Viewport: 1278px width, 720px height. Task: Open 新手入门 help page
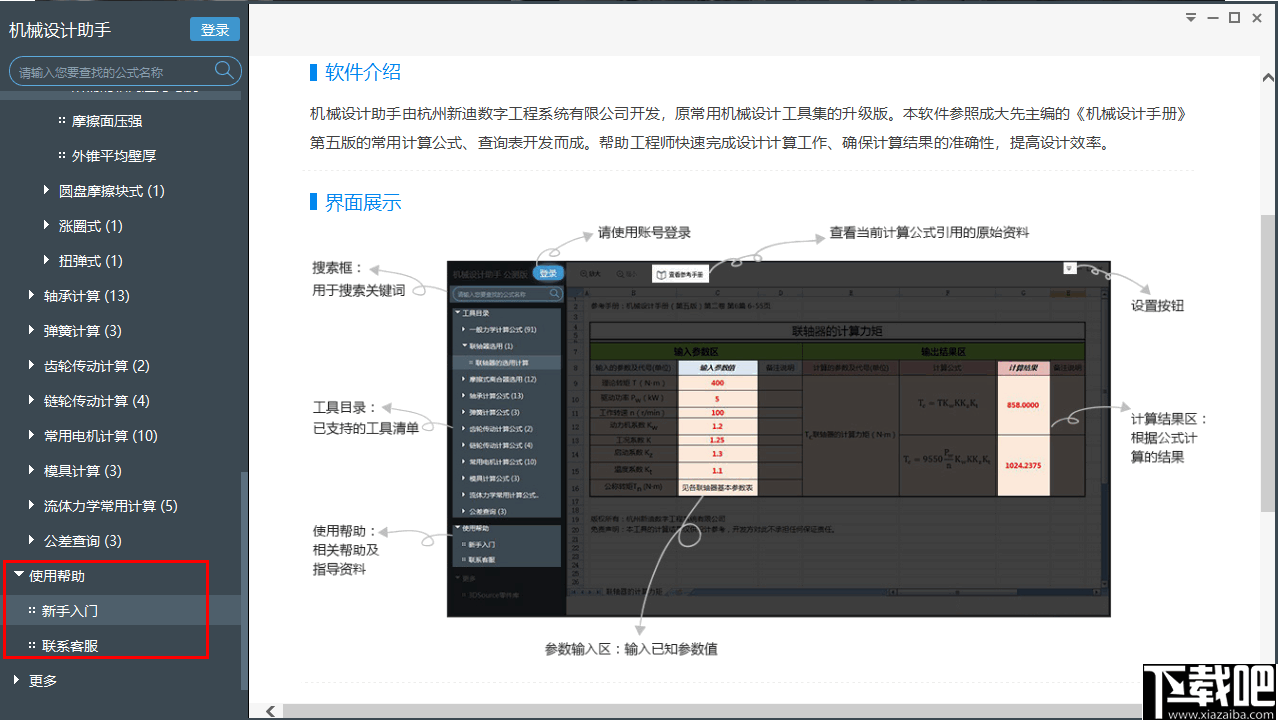[70, 611]
